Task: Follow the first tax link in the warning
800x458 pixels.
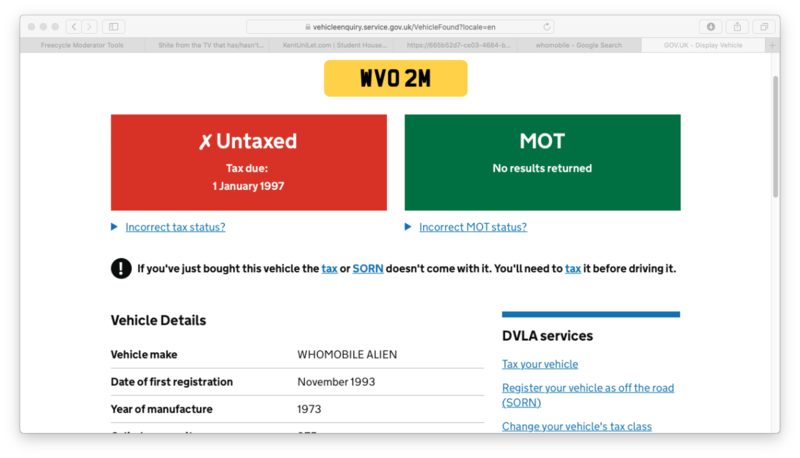Action: (329, 269)
